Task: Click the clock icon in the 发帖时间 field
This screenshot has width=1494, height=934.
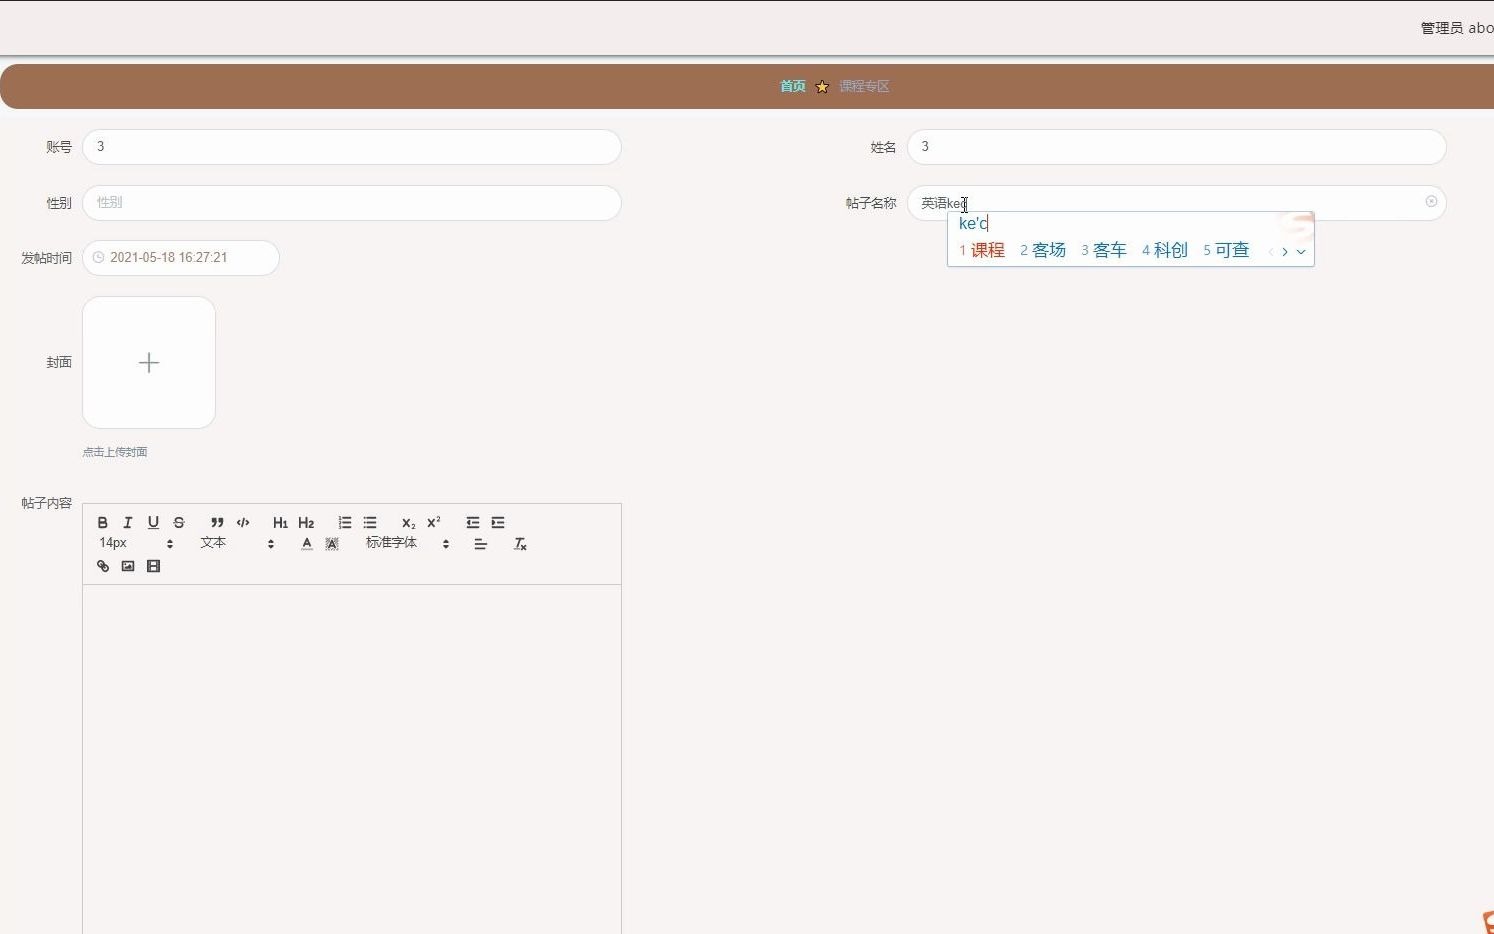Action: [x=98, y=257]
